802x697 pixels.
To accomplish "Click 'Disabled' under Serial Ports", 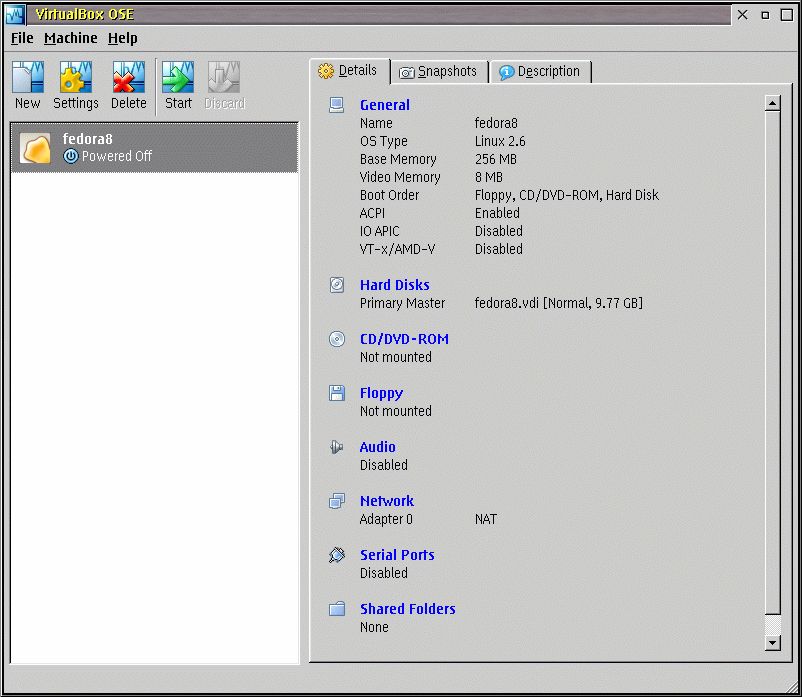I will (384, 573).
